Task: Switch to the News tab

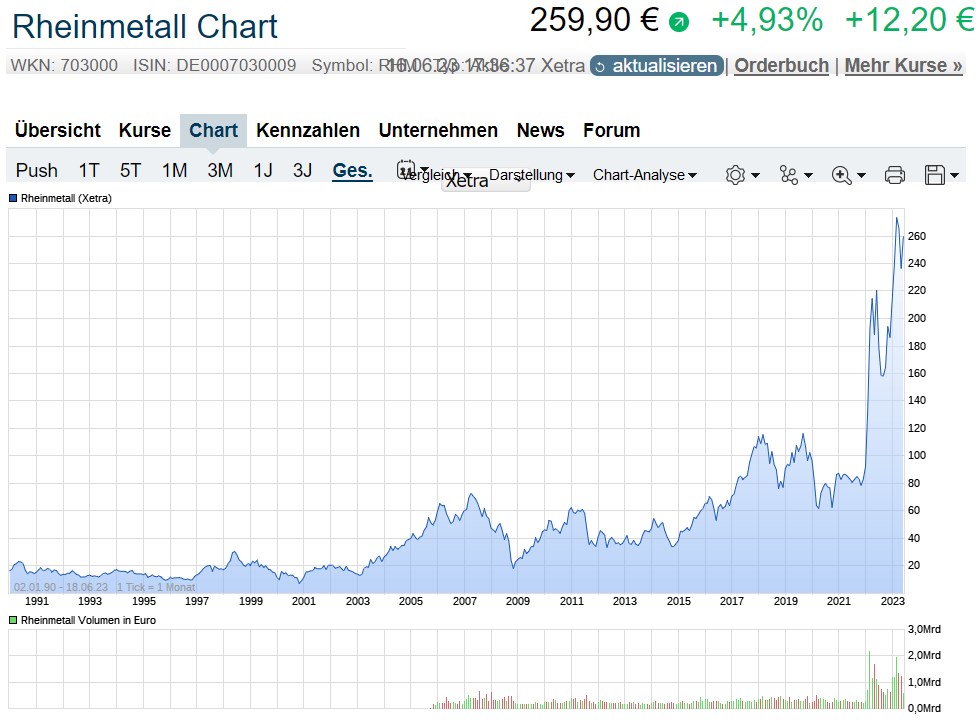Action: [540, 130]
